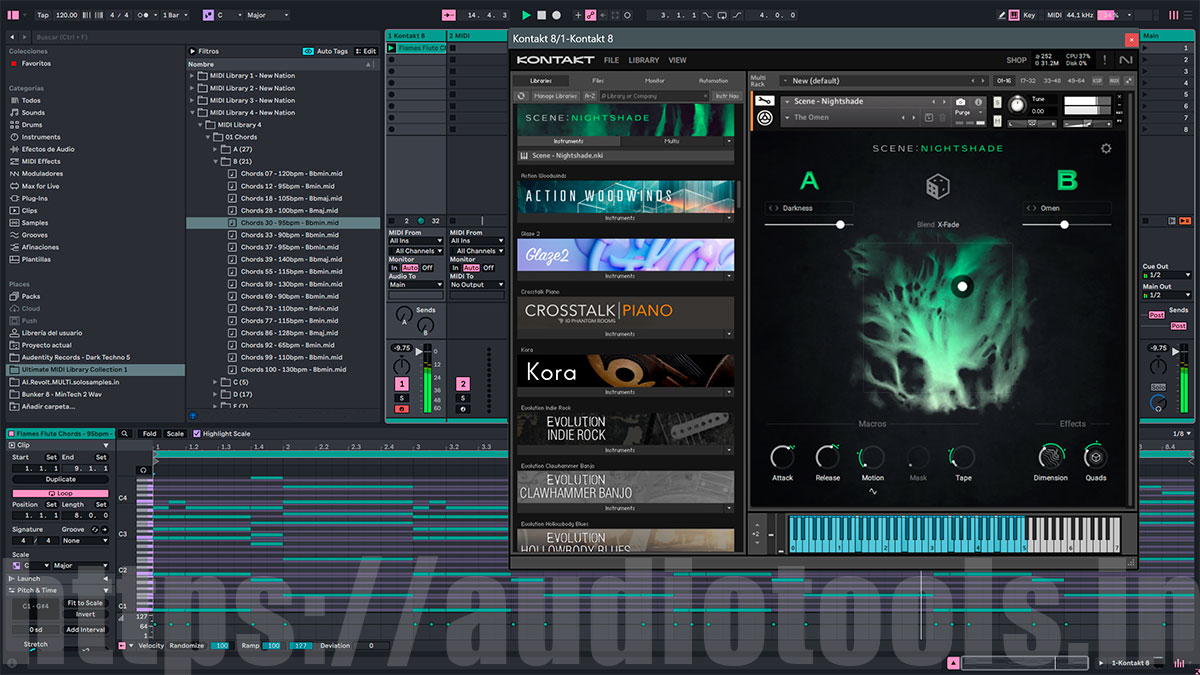Select file Chords 100 - 130bpm - Bbmin.mid
1200x675 pixels.
click(x=291, y=369)
